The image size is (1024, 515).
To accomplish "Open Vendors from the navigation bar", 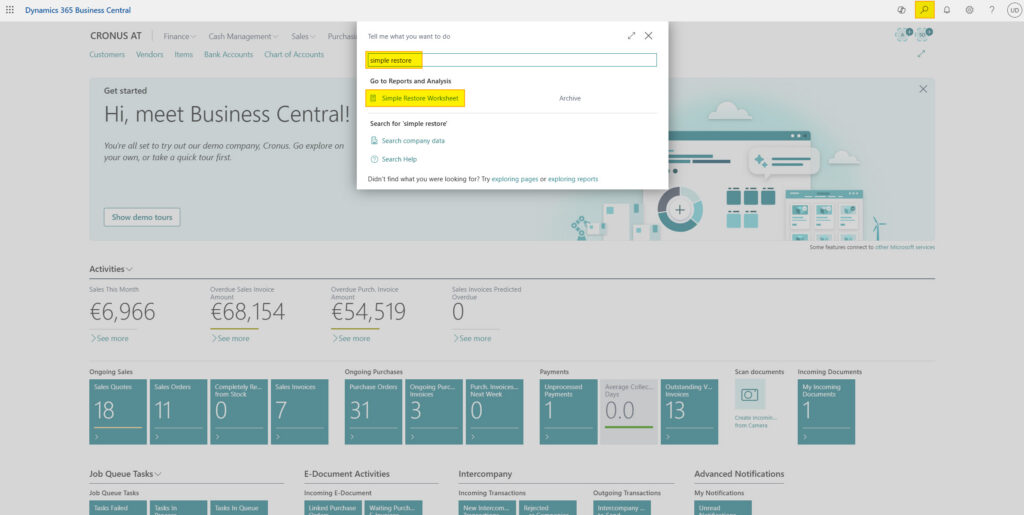I will click(x=149, y=55).
